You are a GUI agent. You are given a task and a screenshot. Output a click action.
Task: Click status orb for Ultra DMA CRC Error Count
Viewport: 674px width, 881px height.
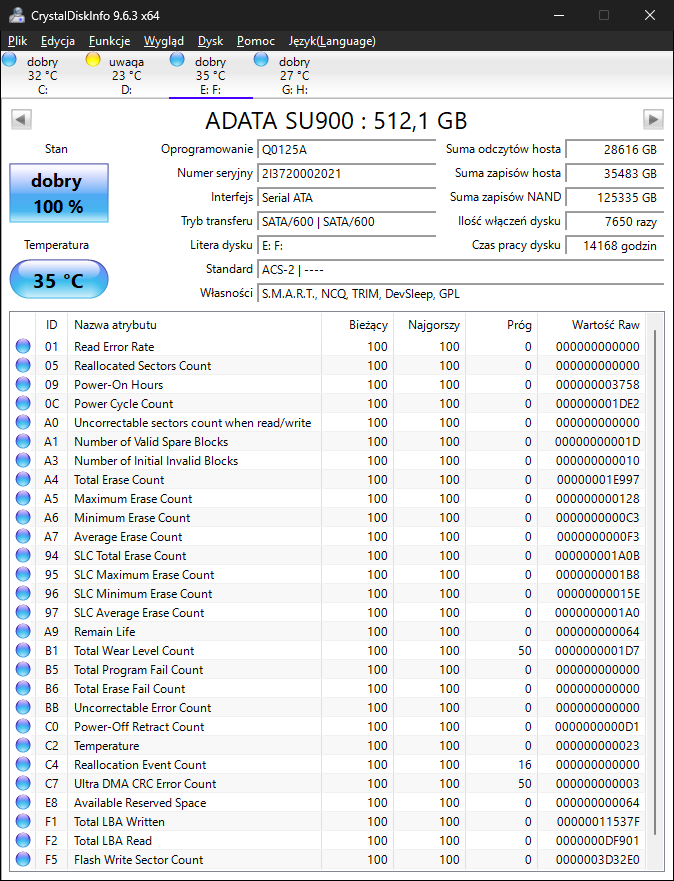(x=23, y=784)
